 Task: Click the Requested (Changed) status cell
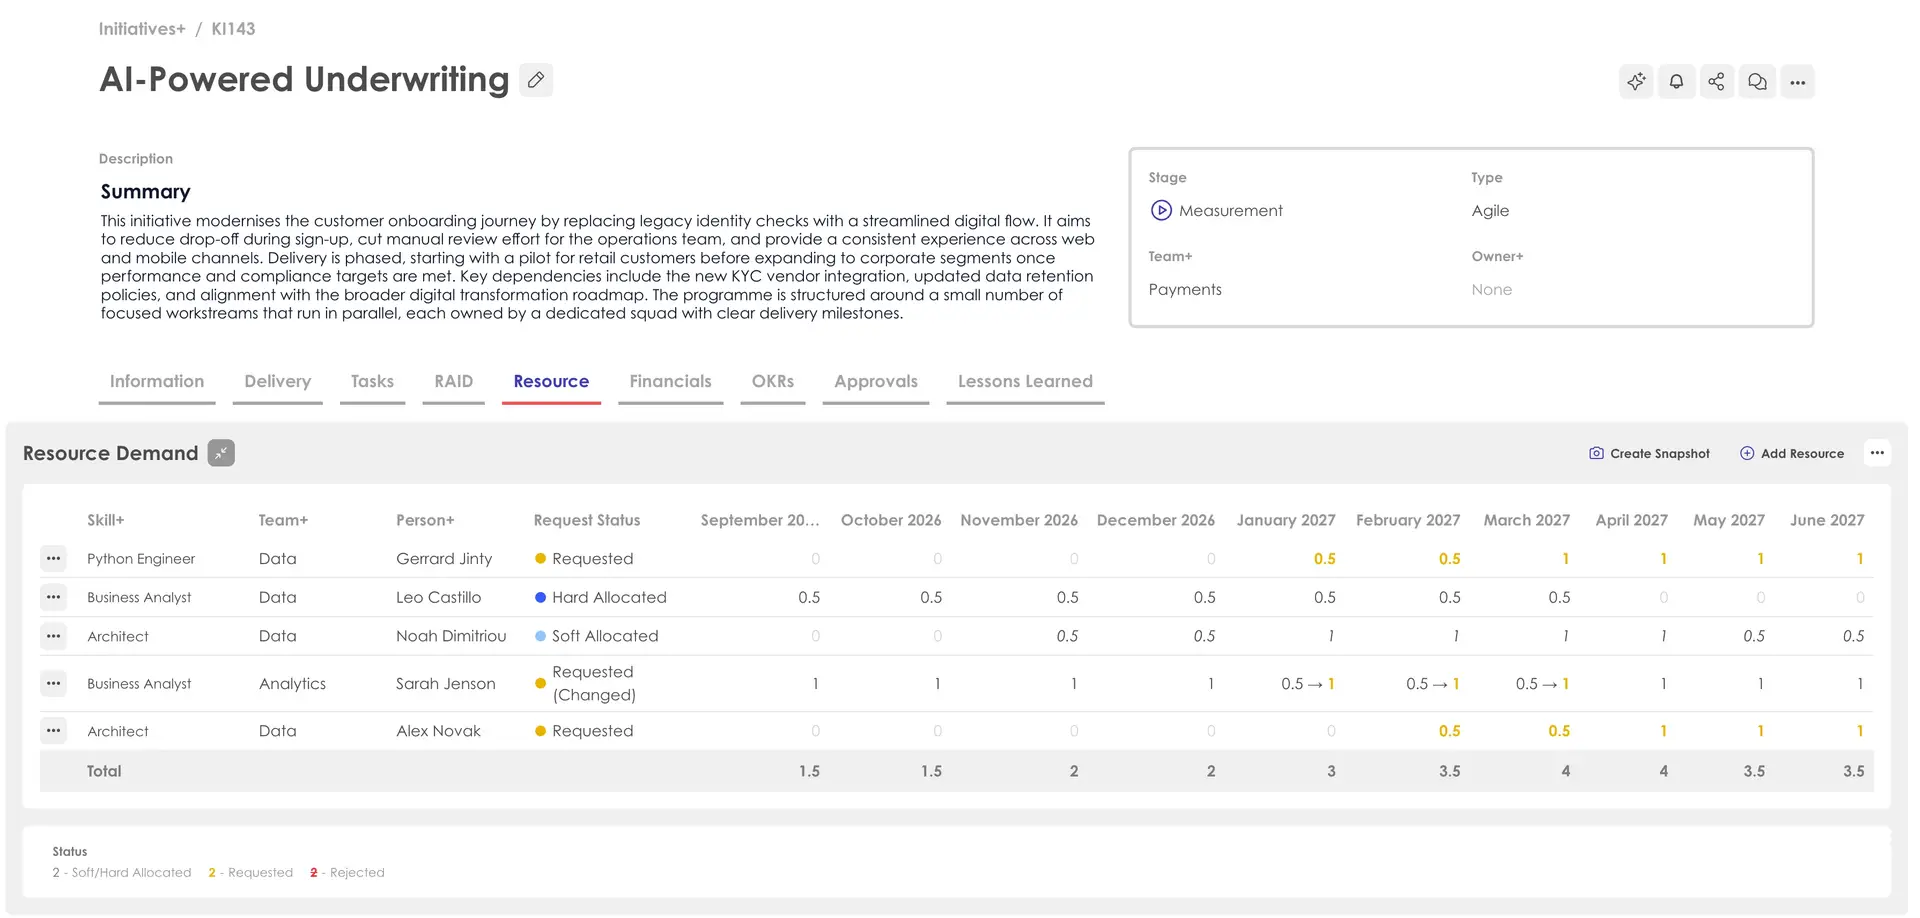tap(586, 684)
